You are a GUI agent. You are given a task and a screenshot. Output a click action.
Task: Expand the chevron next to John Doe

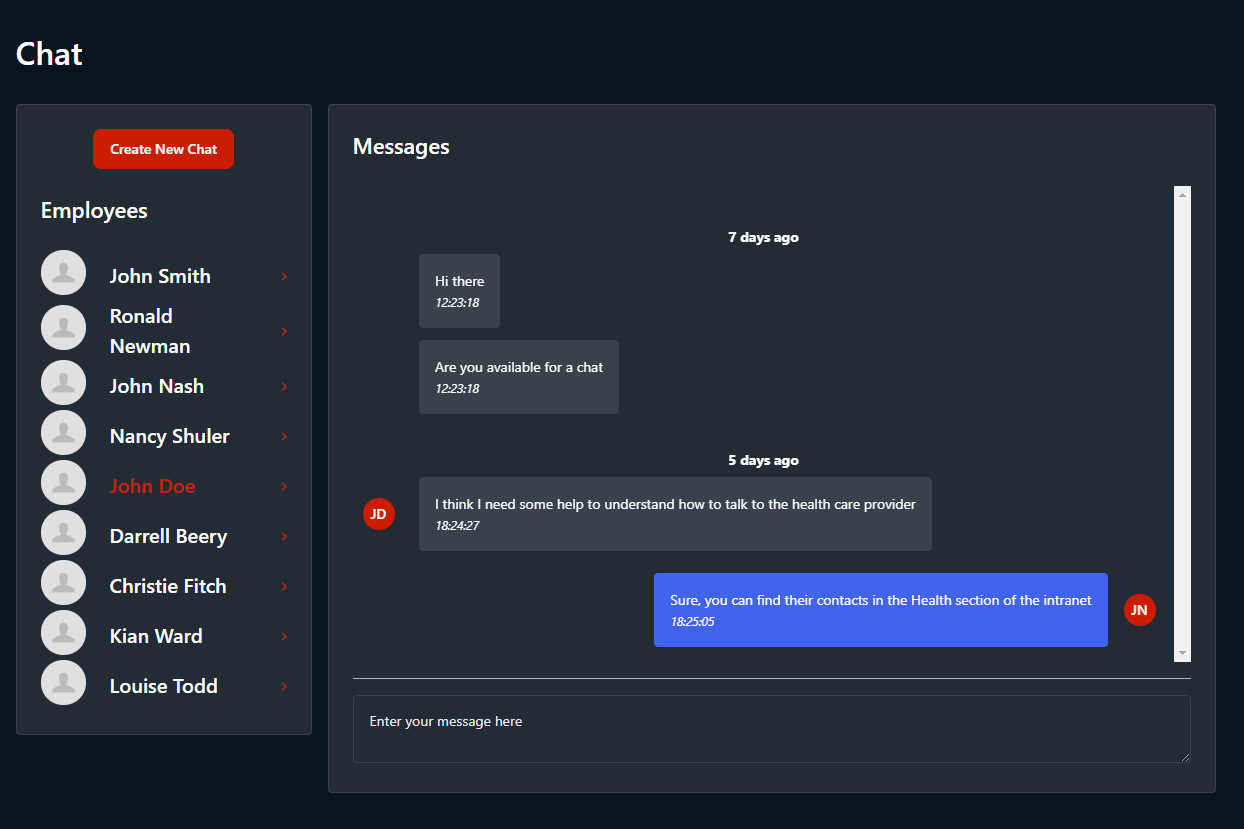(x=283, y=485)
